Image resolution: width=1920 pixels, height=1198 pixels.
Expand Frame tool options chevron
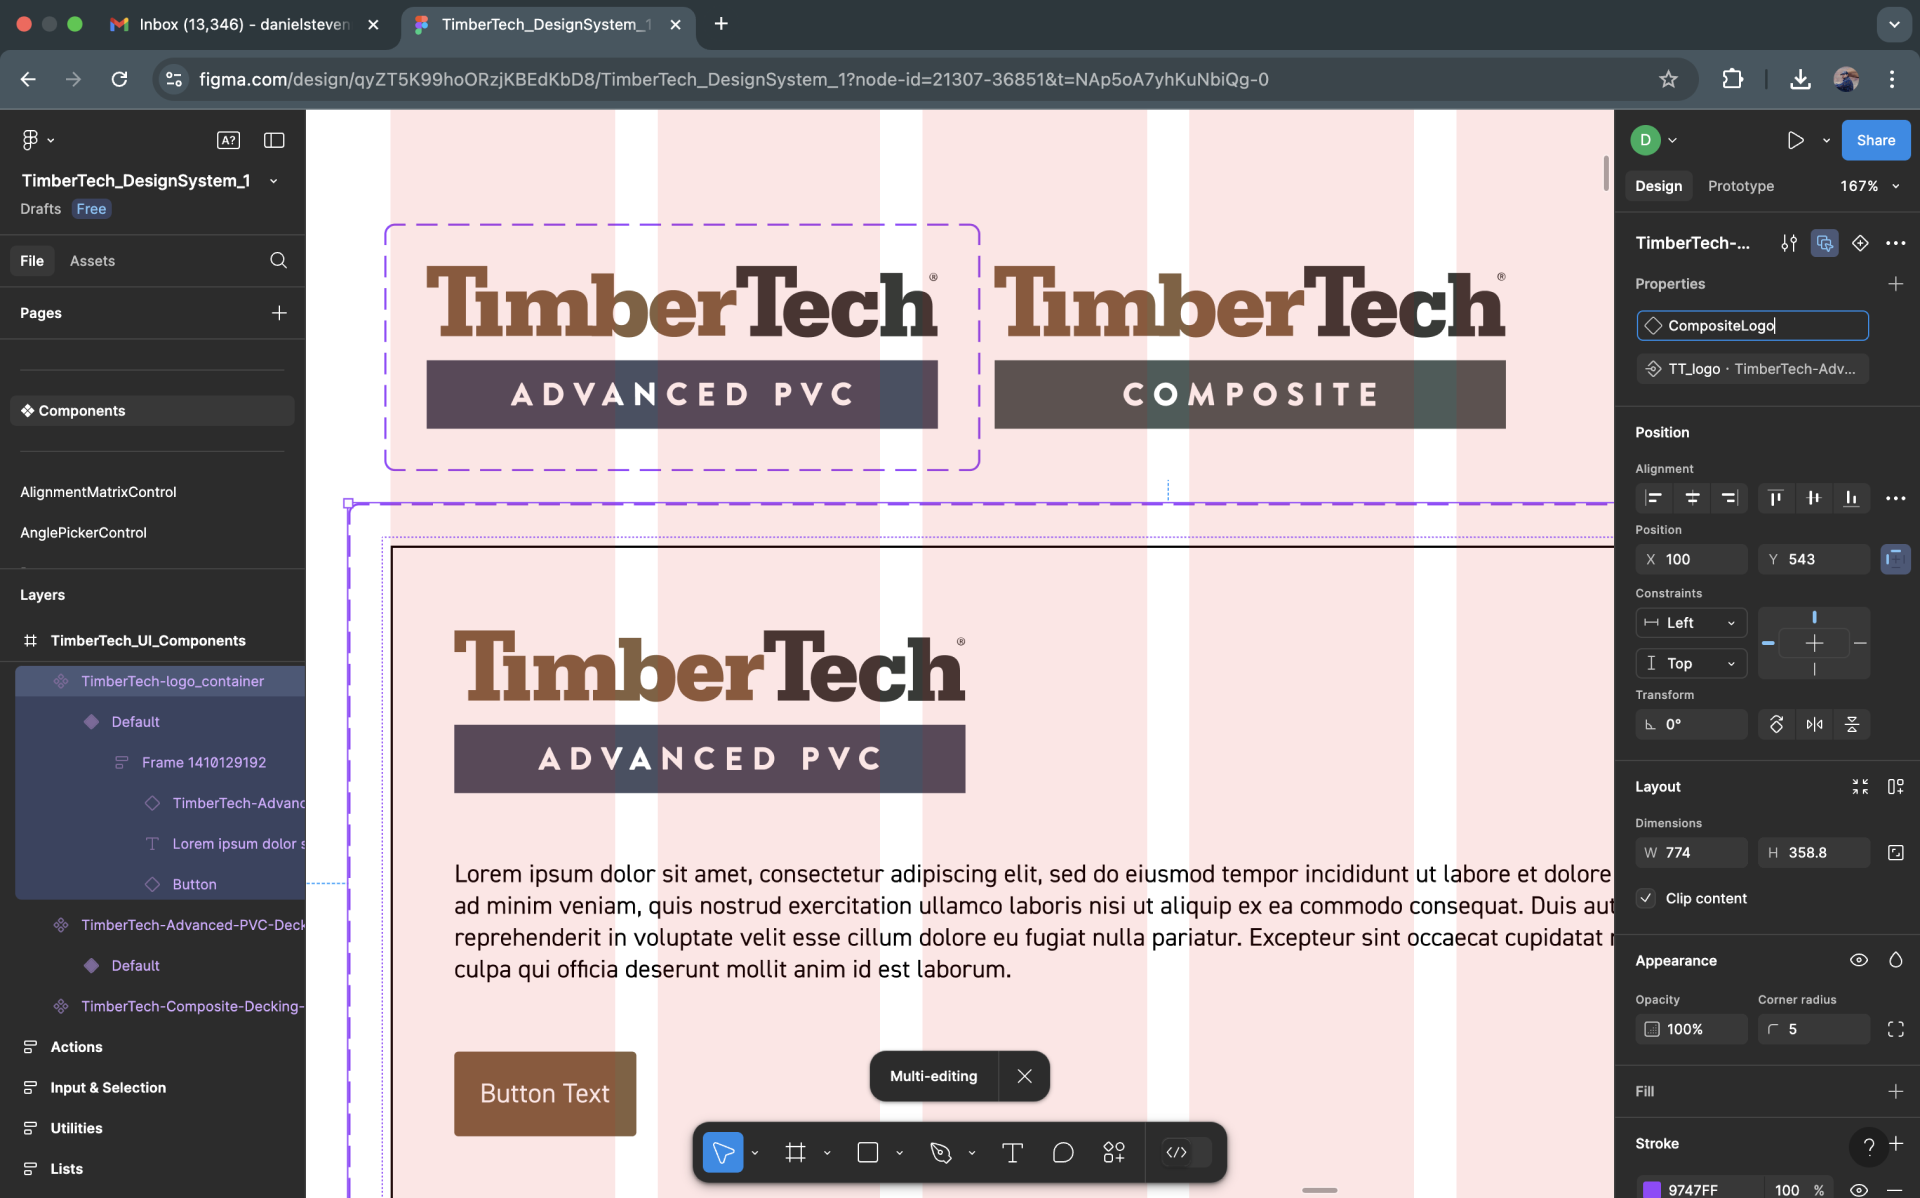[827, 1153]
